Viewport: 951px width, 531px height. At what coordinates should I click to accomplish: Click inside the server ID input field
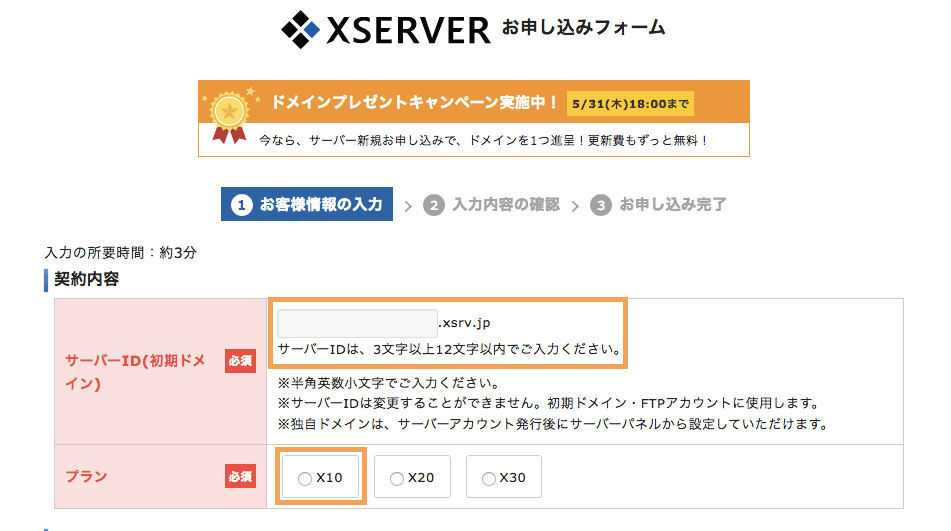tap(357, 323)
